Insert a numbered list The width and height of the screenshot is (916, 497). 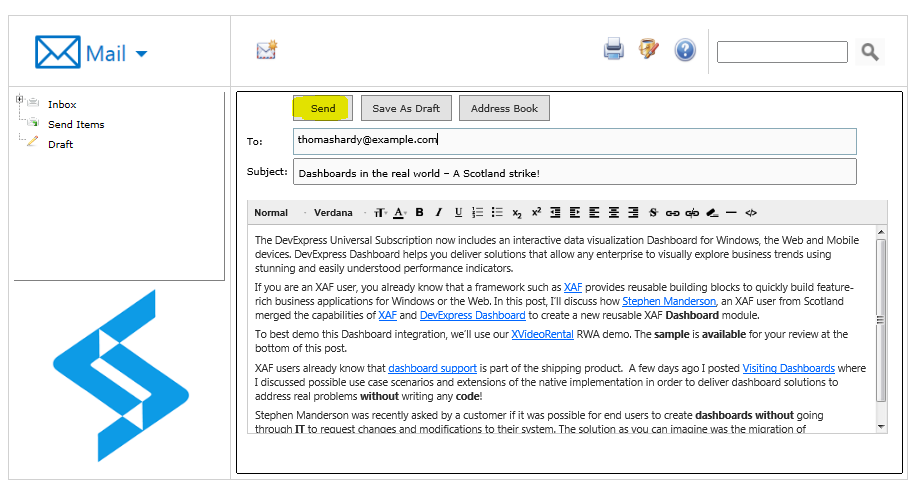coord(478,213)
